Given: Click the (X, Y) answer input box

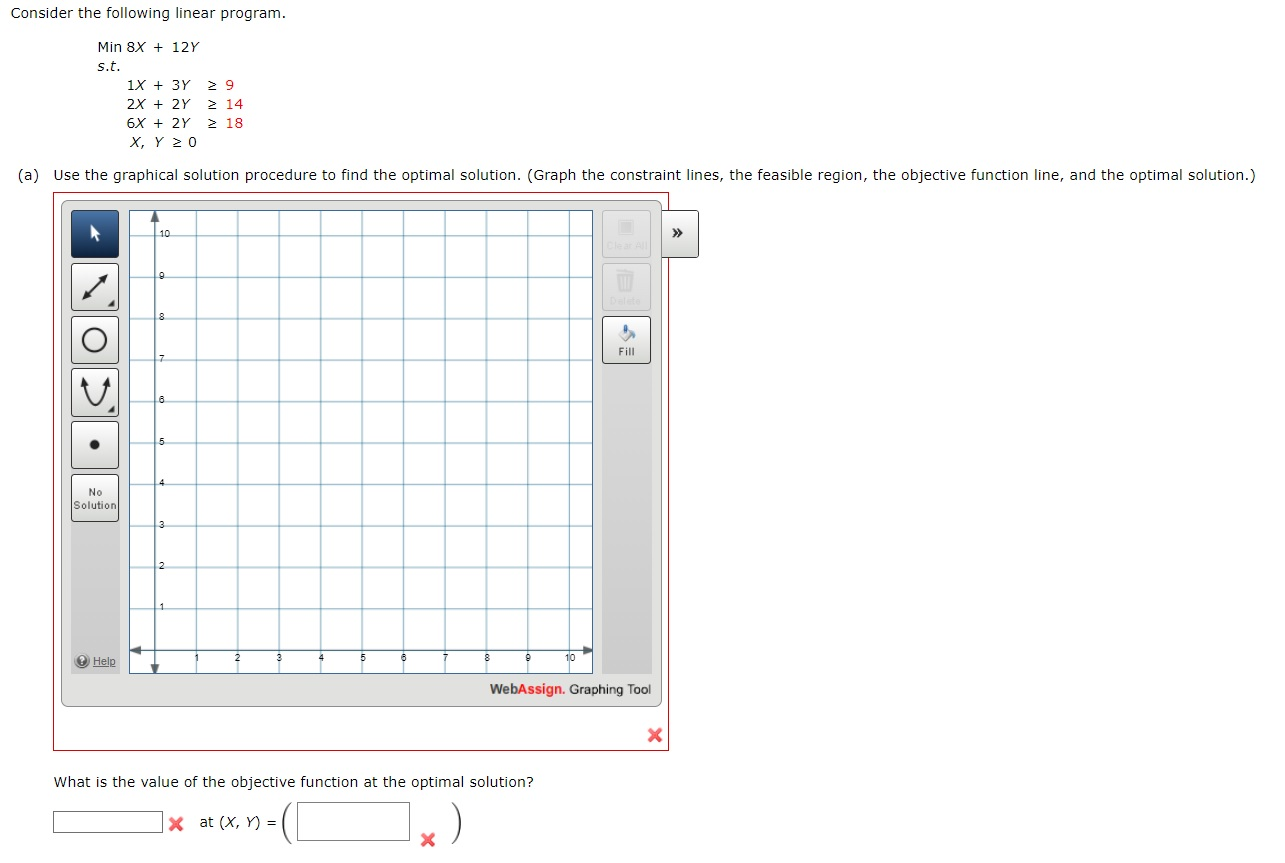Looking at the screenshot, I should (351, 820).
